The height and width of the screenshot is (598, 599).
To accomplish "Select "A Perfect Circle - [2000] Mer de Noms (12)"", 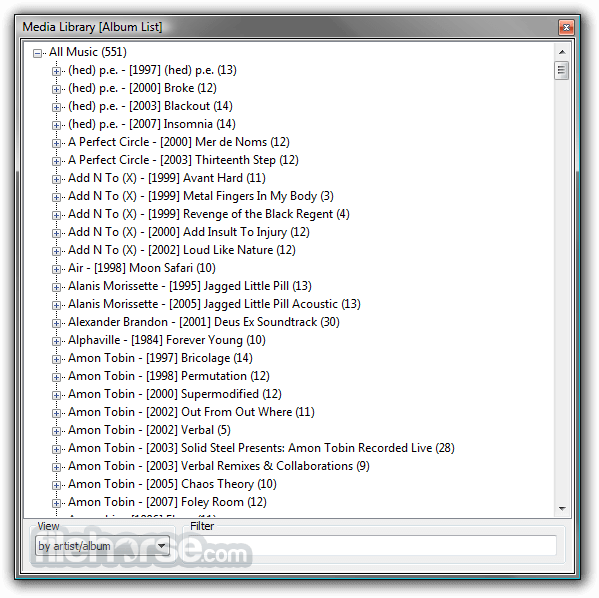I will (x=179, y=142).
